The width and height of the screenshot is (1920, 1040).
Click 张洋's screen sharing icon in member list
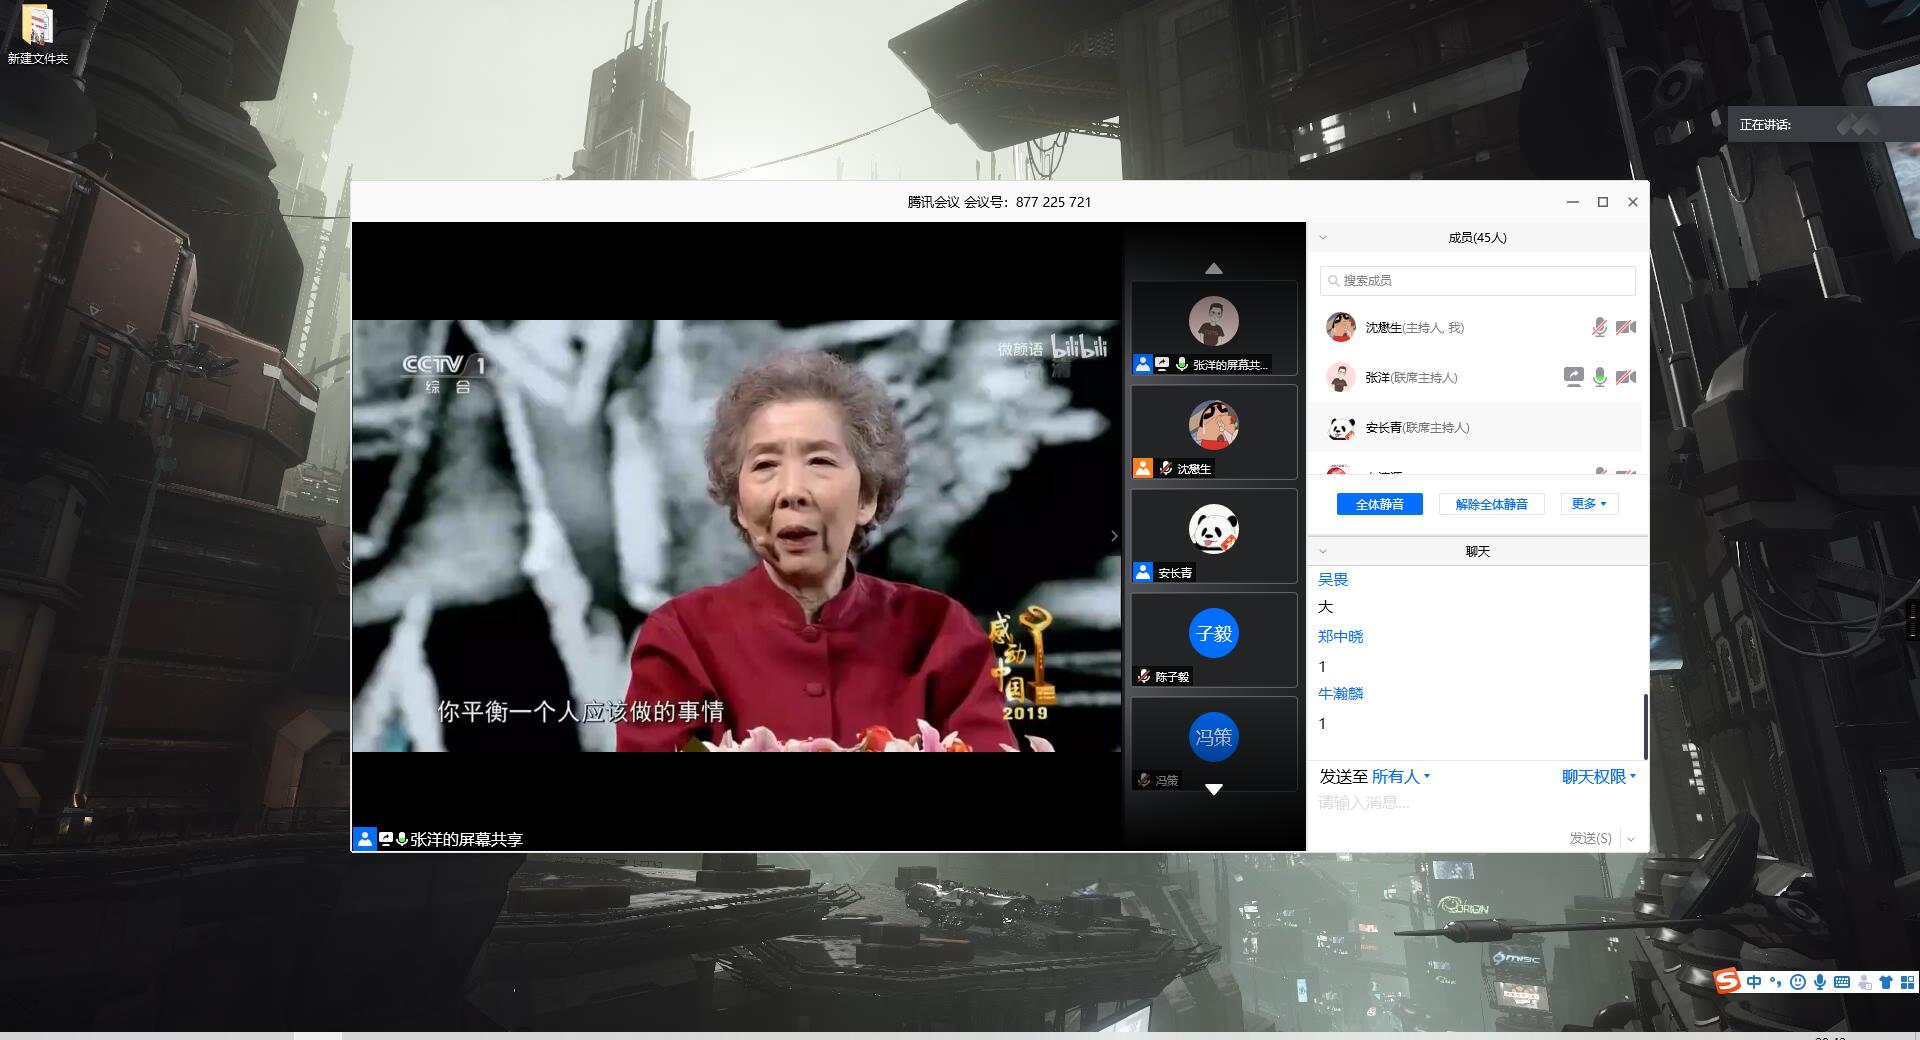[1573, 377]
